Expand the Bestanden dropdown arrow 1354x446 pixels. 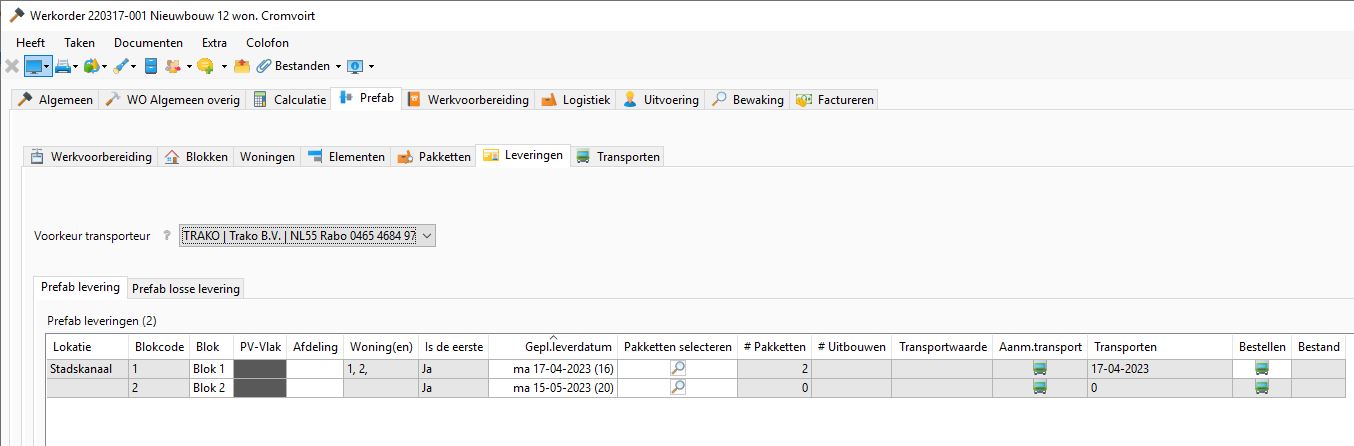(x=338, y=67)
